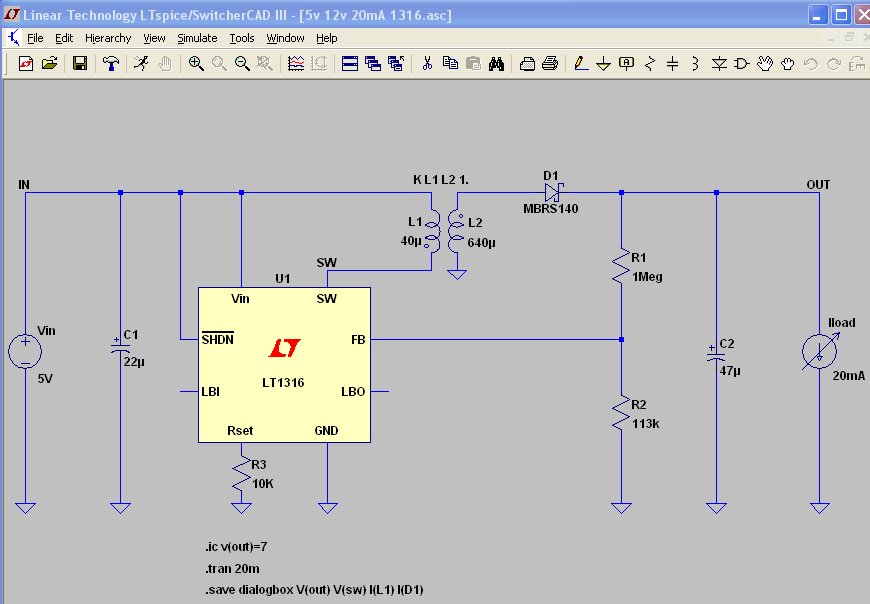The height and width of the screenshot is (604, 870).
Task: Click the .save dialogbox directive text
Action: point(314,590)
